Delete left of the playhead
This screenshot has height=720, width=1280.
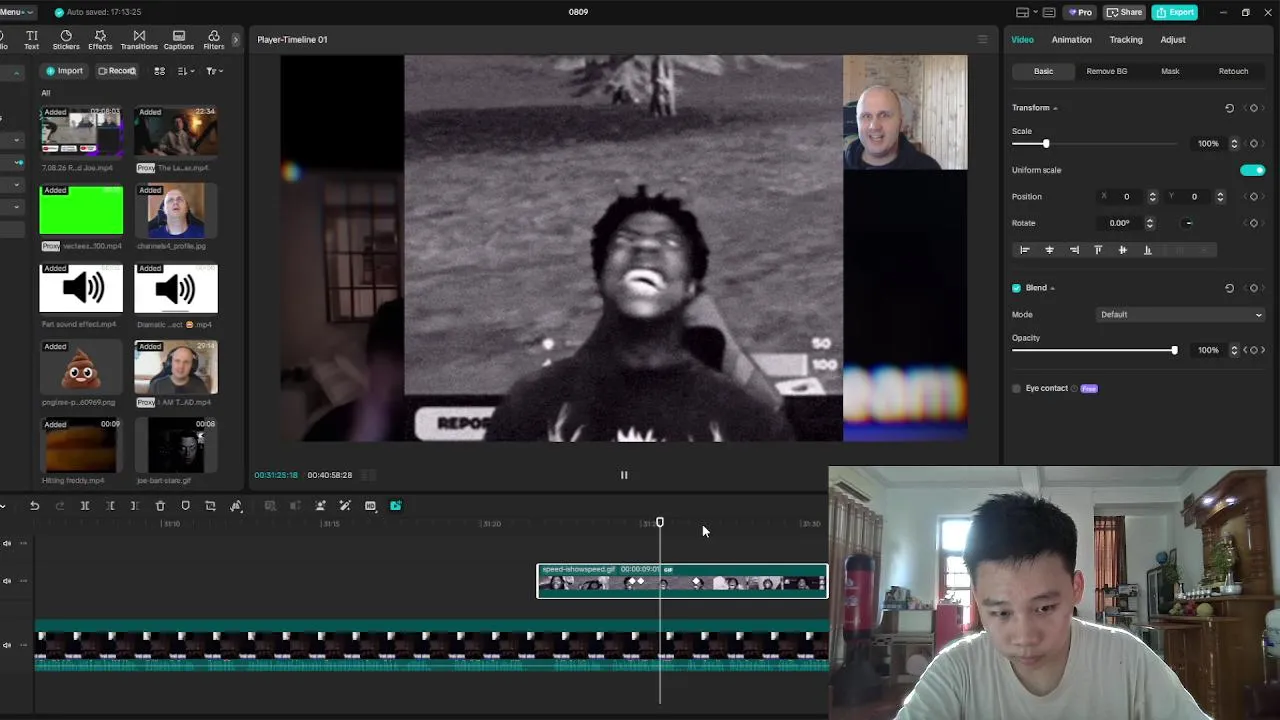point(110,506)
